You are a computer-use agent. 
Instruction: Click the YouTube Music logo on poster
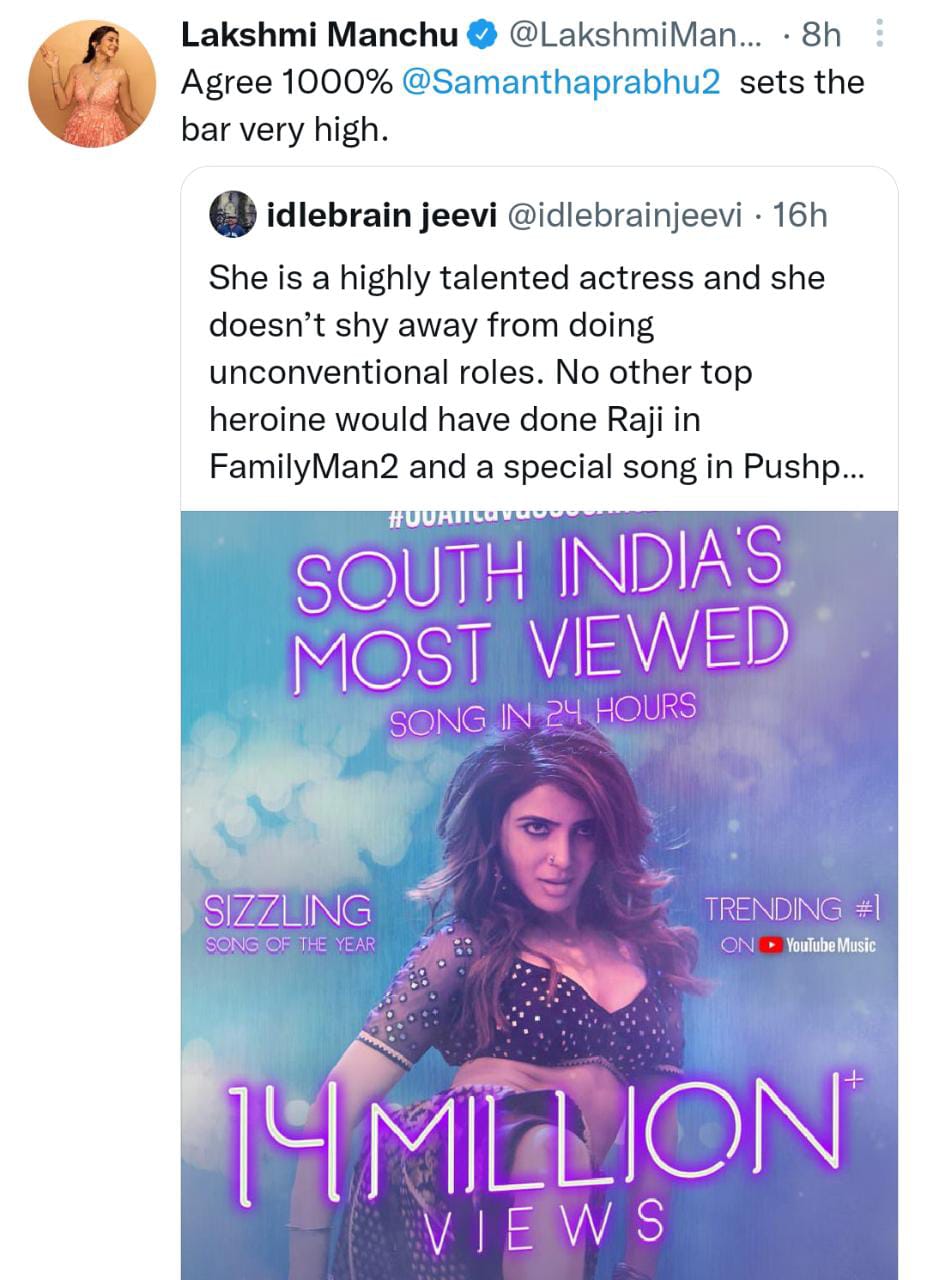[x=818, y=944]
